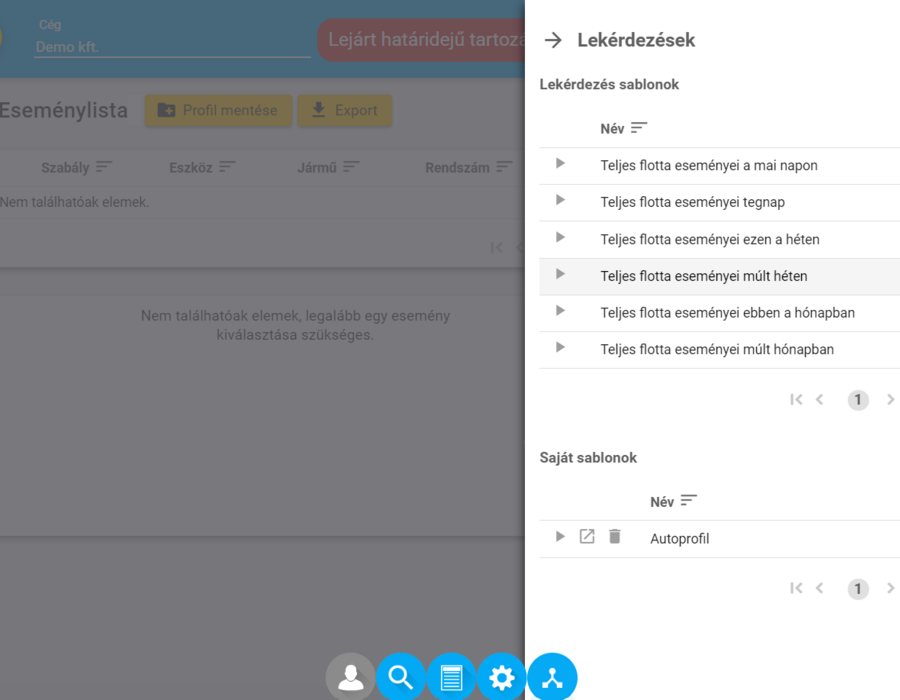Viewport: 900px width, 700px height.
Task: Go to next page of Saját sablonok
Action: [x=890, y=588]
